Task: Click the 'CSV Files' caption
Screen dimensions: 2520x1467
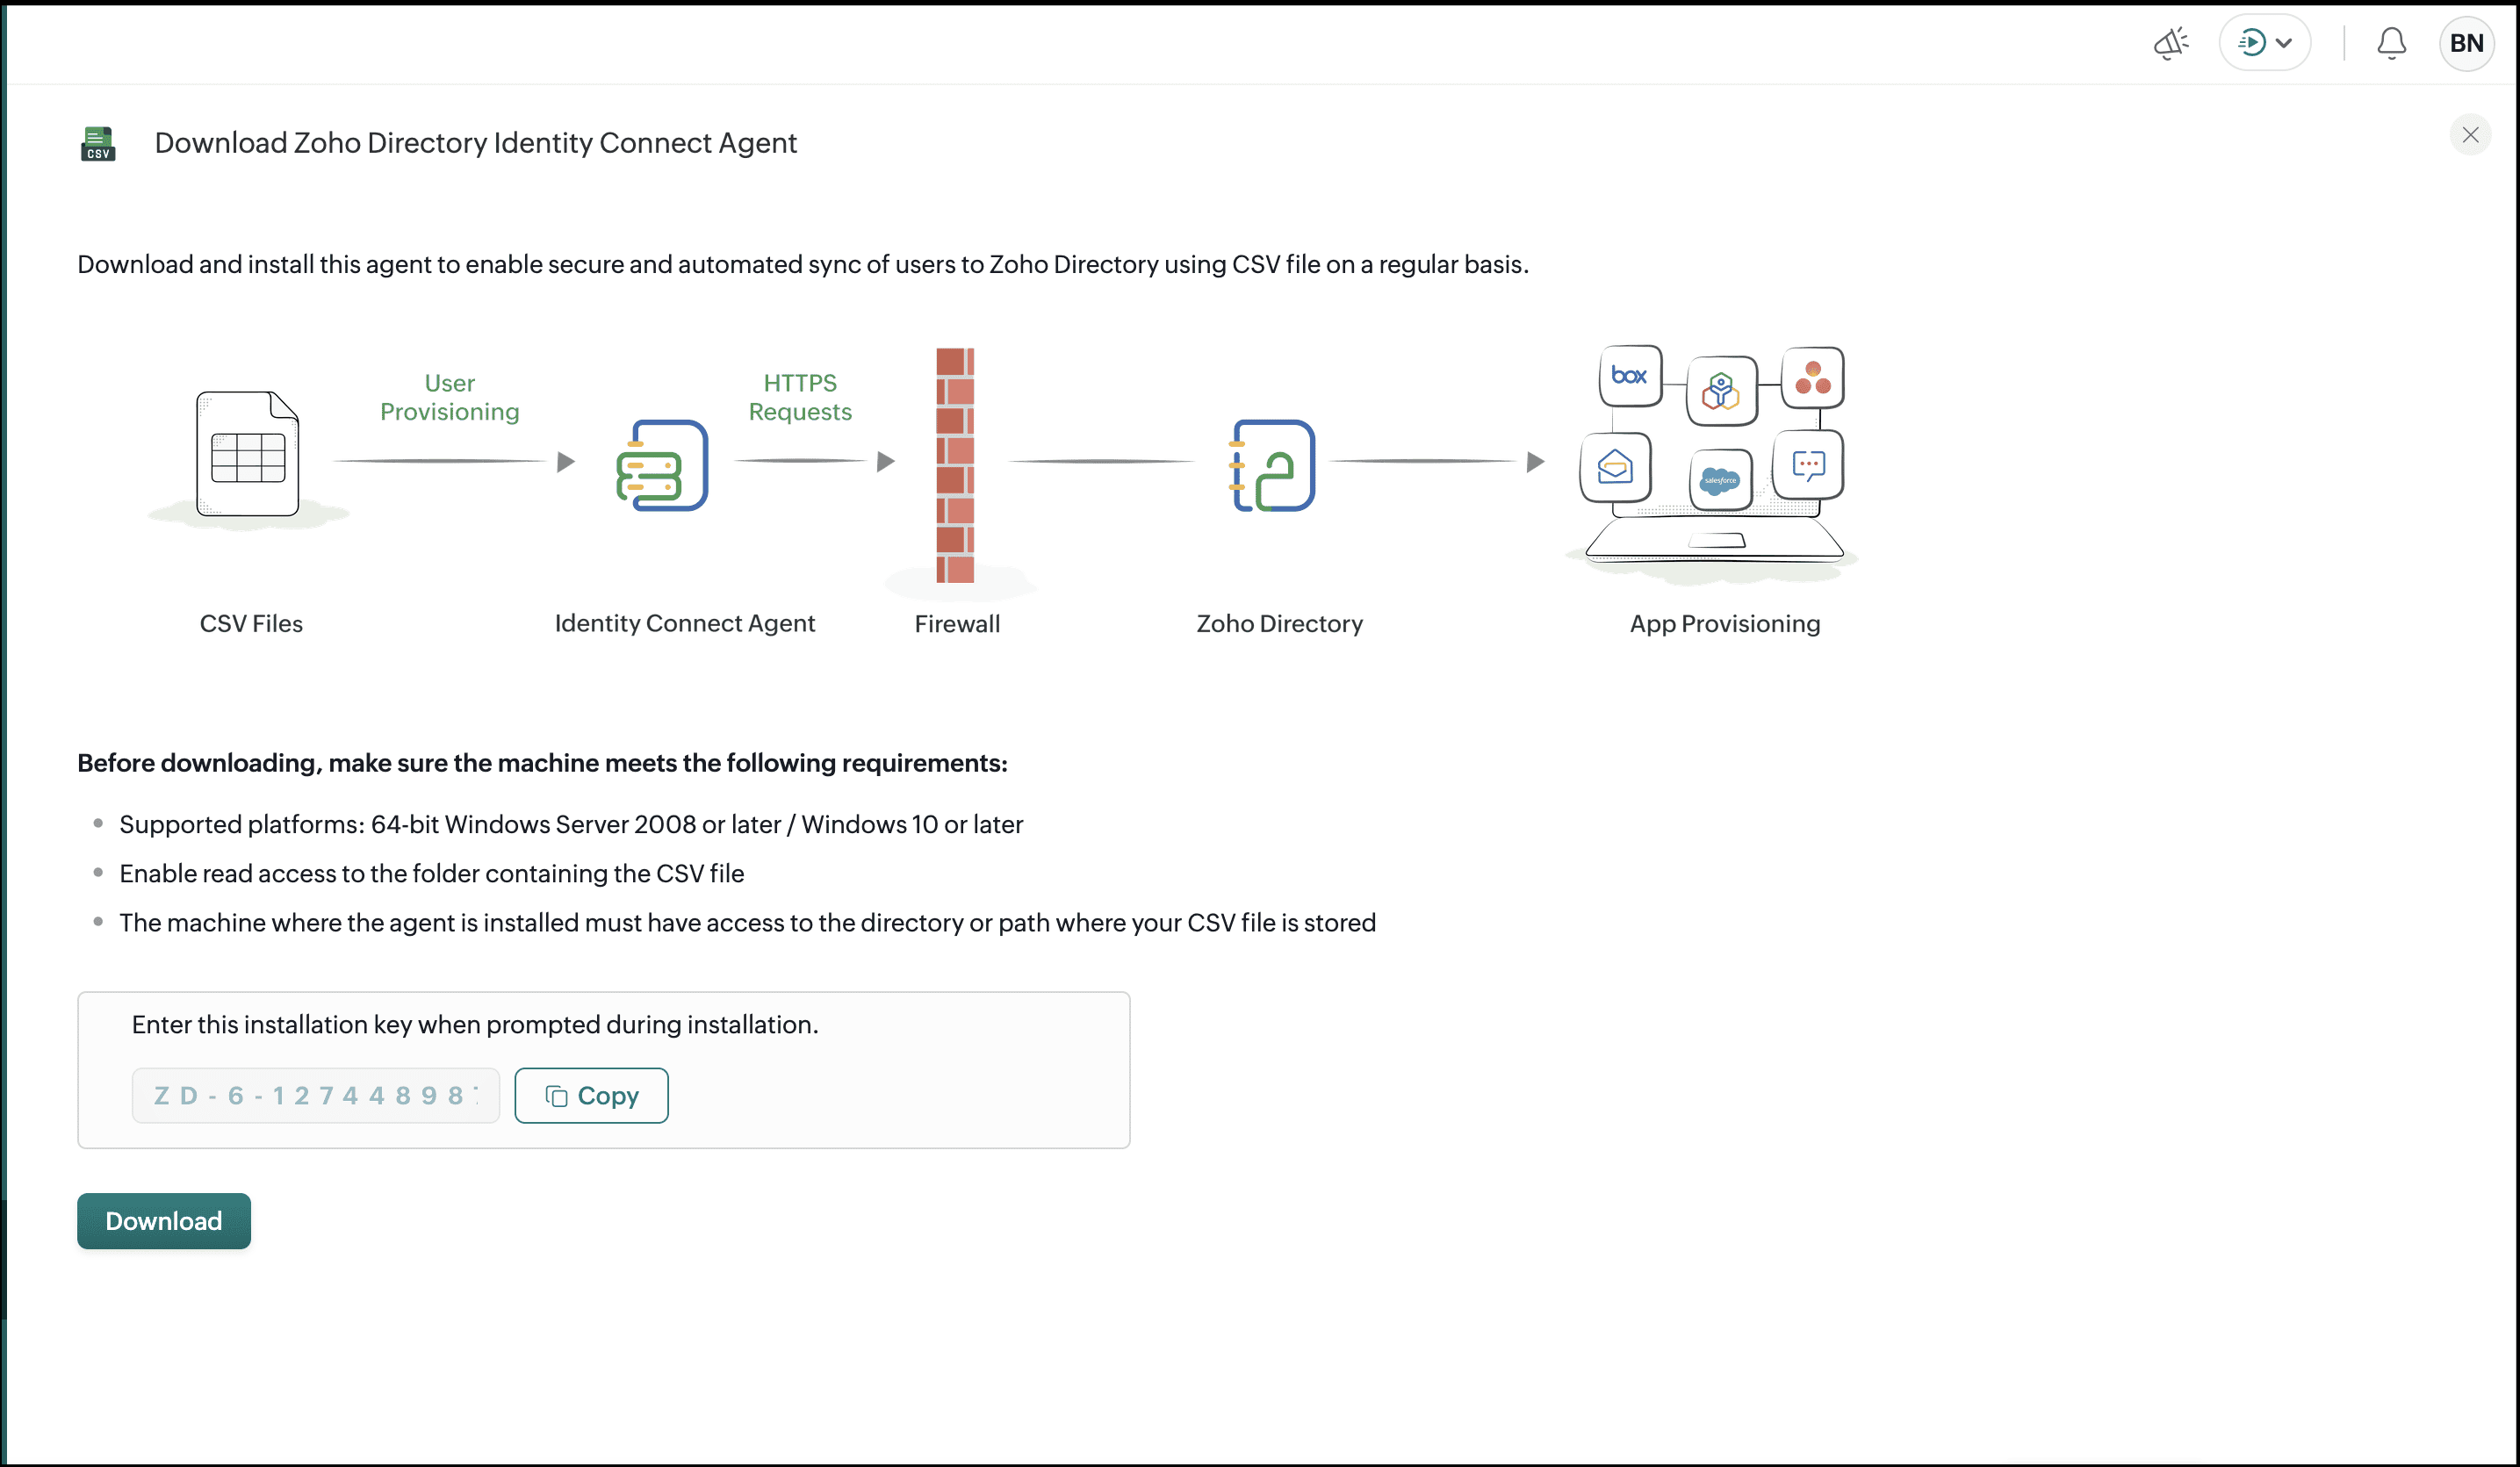Action: [x=251, y=623]
